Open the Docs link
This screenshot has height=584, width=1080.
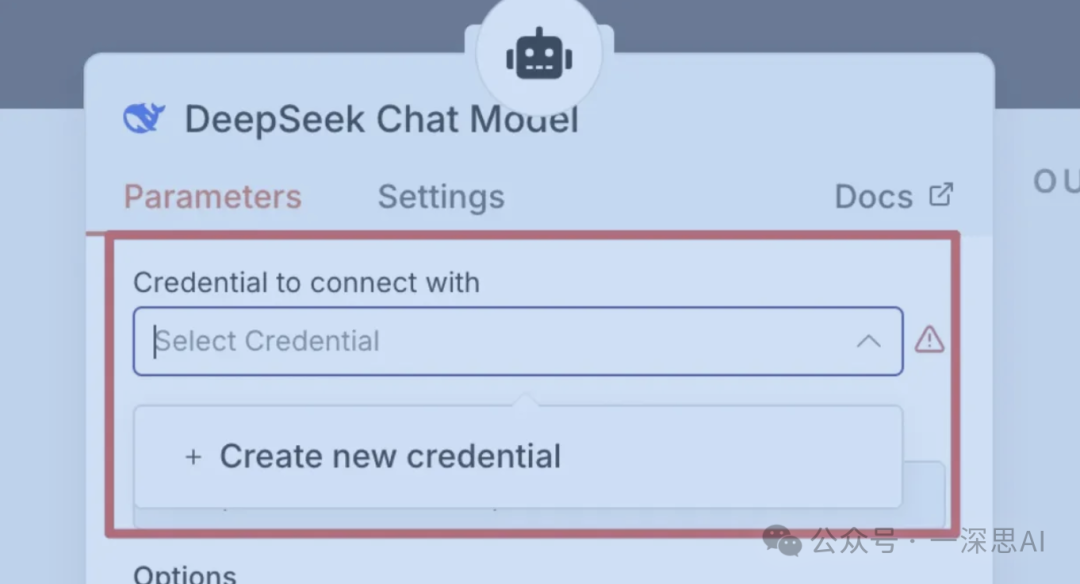(874, 197)
